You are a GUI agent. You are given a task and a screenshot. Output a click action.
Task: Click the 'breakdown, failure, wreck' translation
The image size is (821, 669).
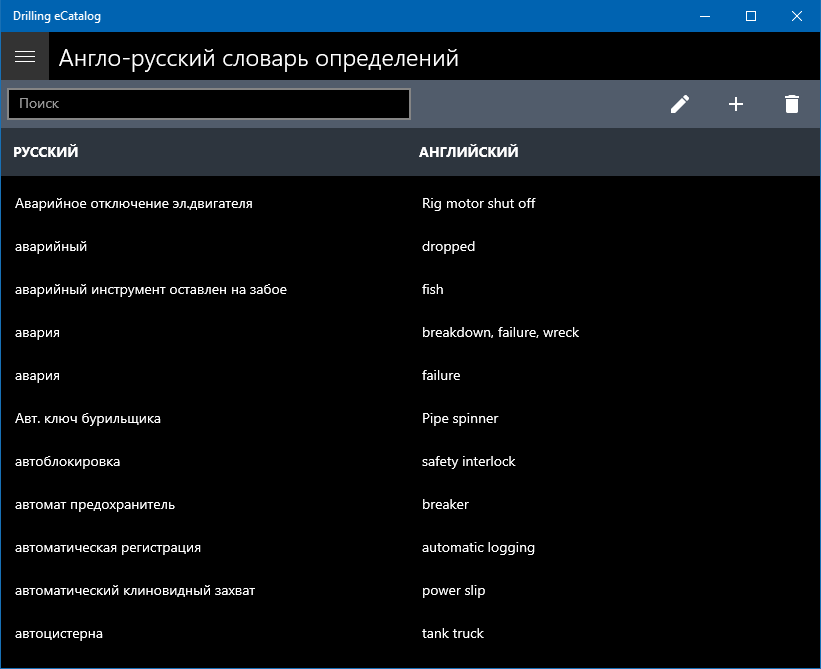pos(500,333)
